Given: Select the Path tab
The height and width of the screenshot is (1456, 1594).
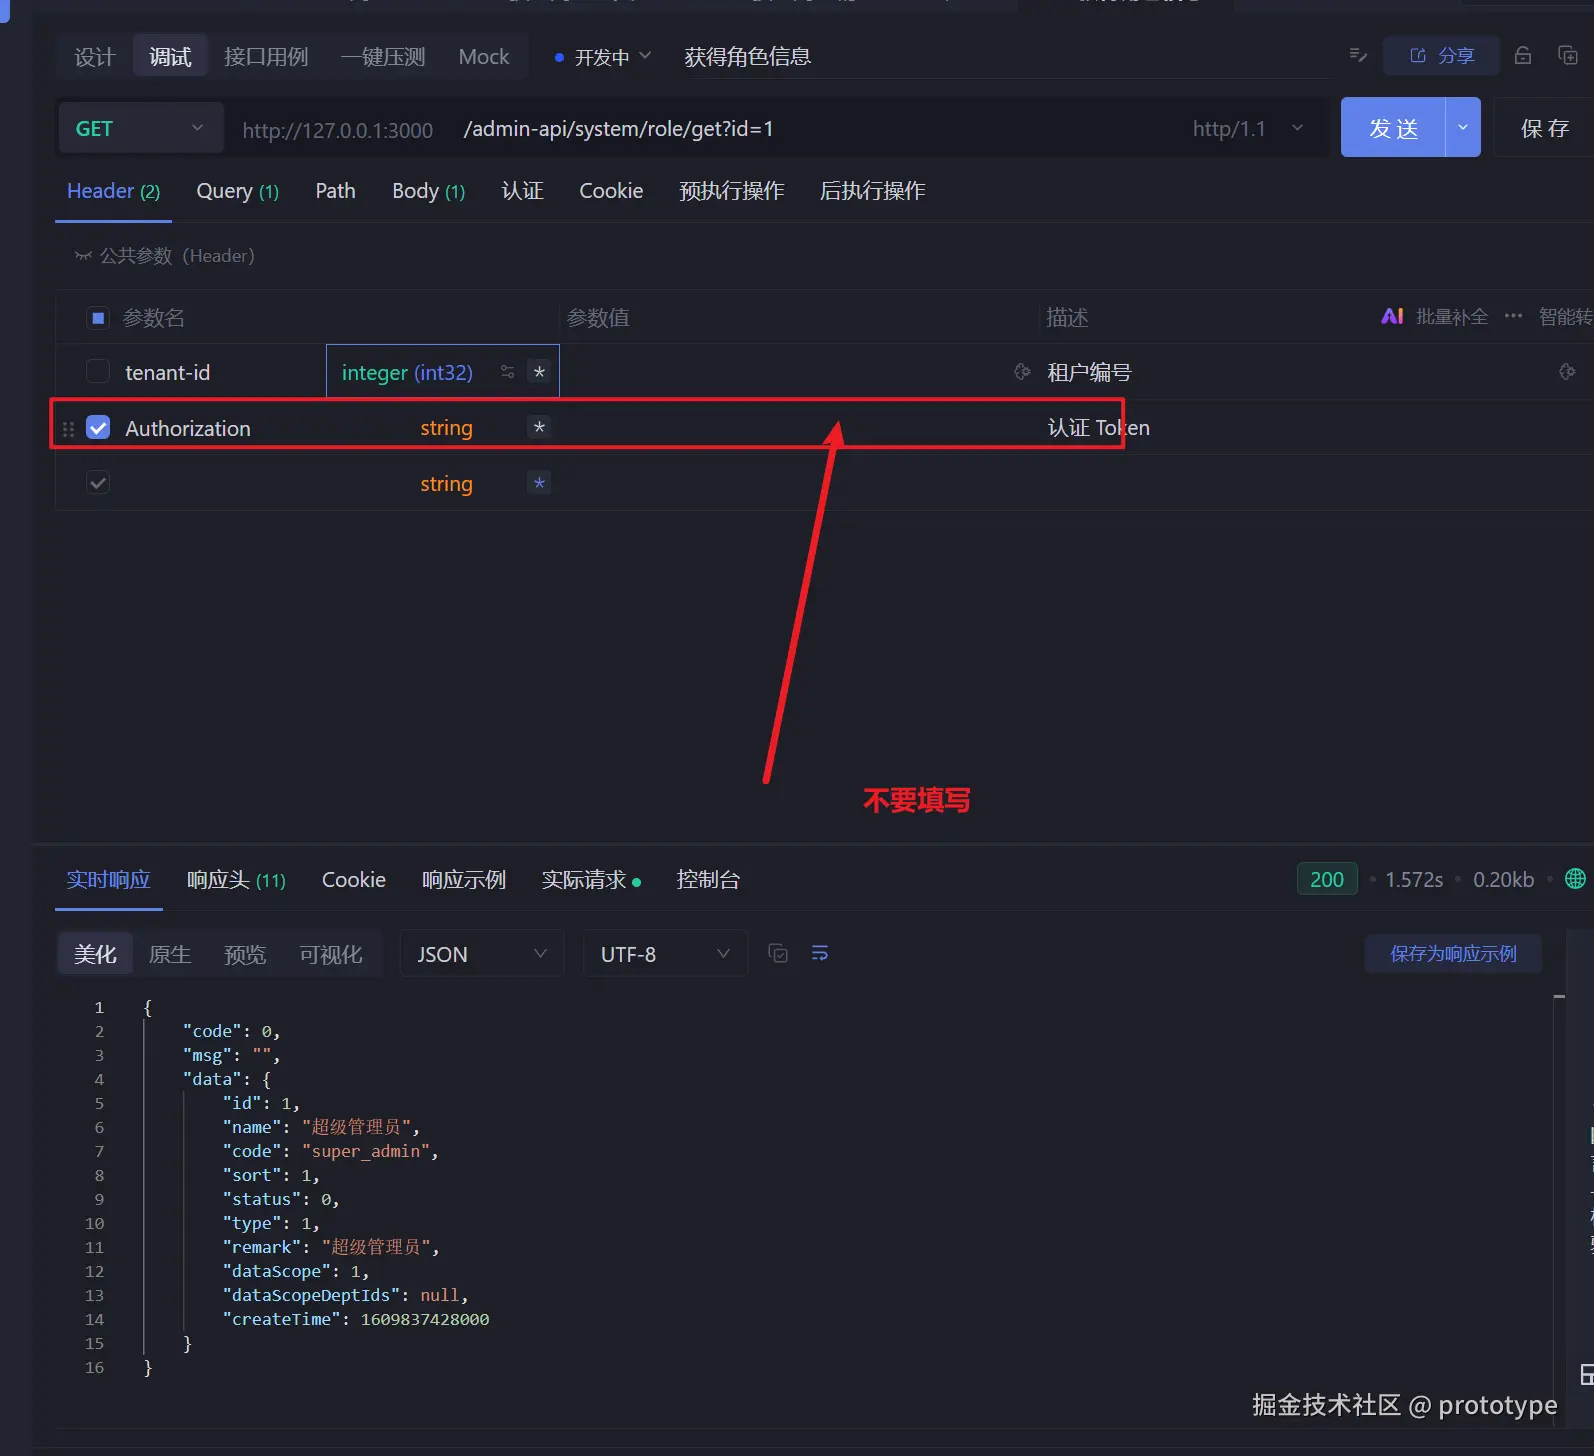Looking at the screenshot, I should point(335,191).
